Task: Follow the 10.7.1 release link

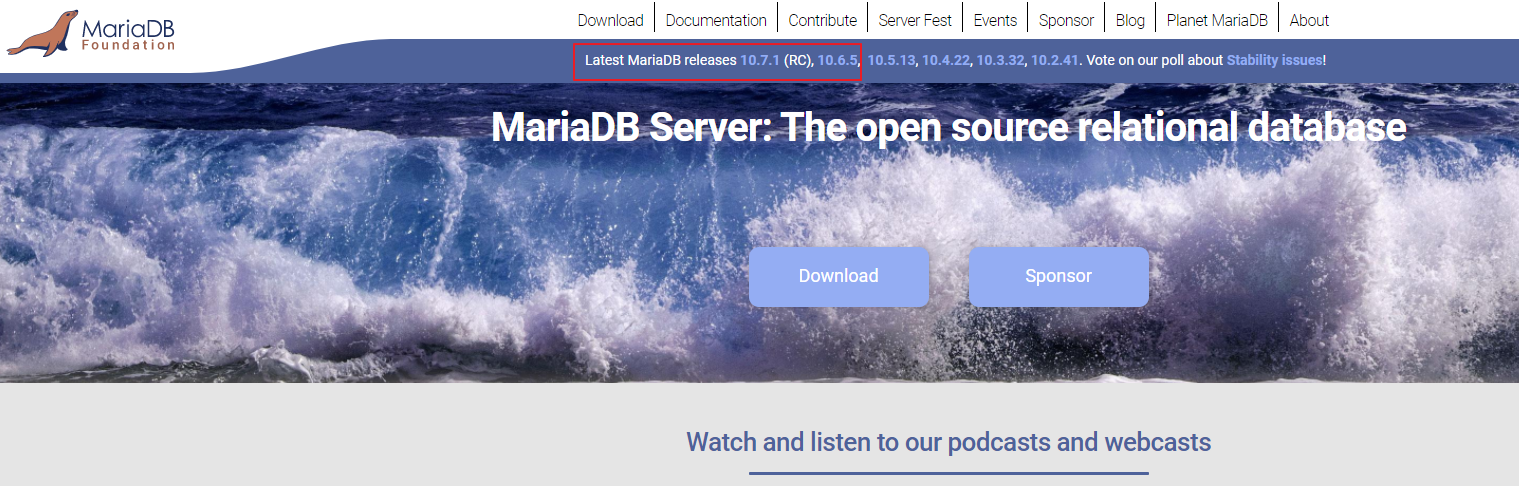Action: coord(759,60)
